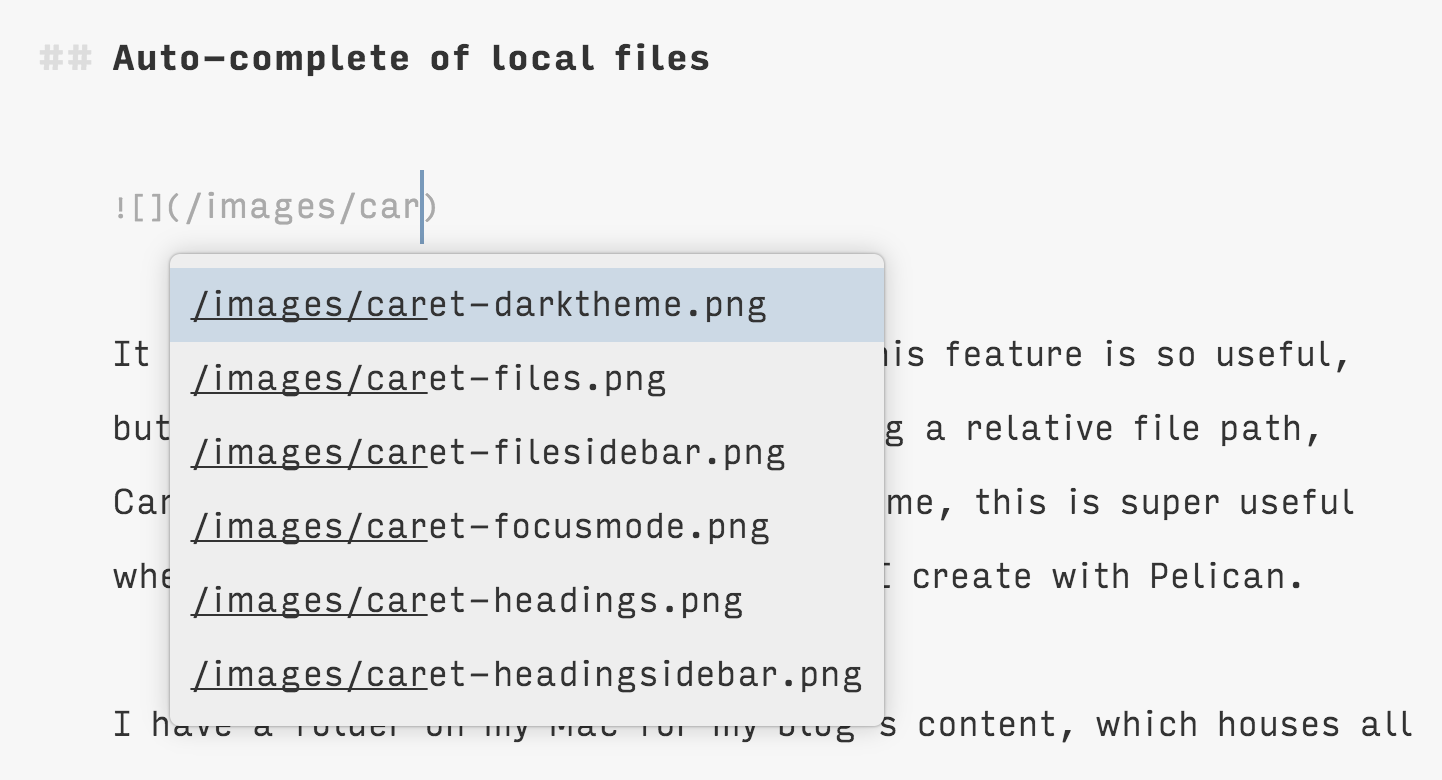Image resolution: width=1442 pixels, height=780 pixels.
Task: Click the closing parenthesis of the image link
Action: (x=431, y=208)
